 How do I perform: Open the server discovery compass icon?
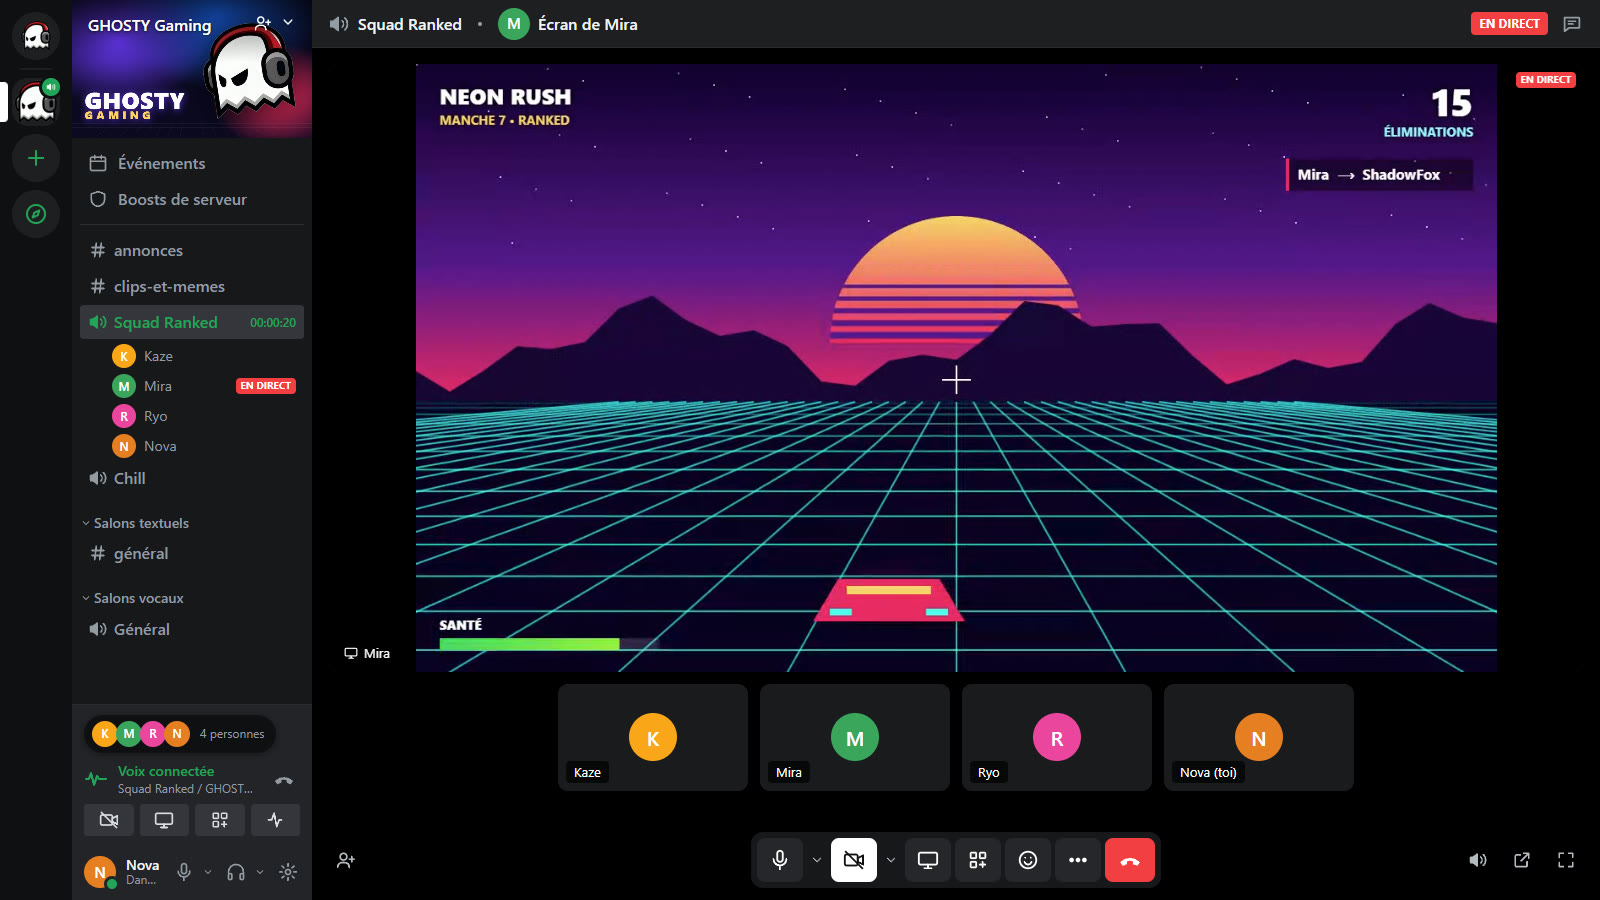36,214
